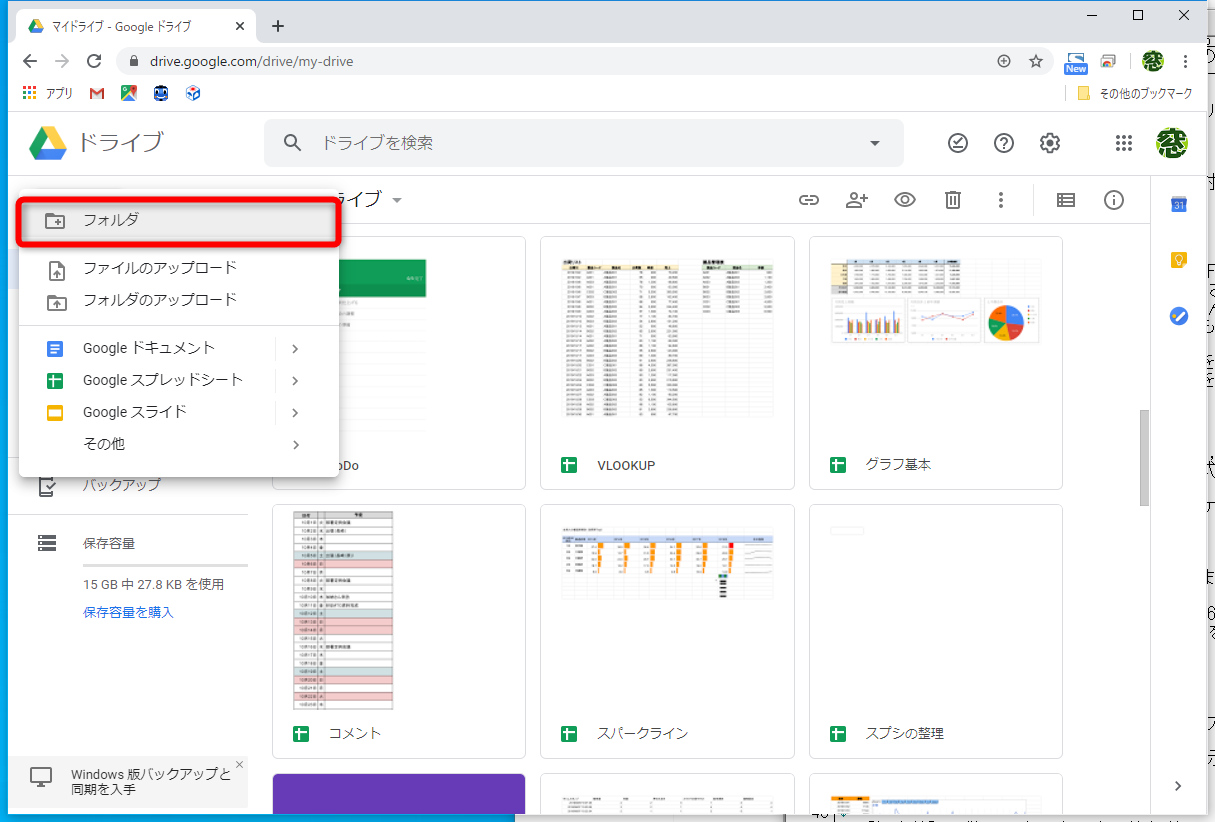Viewport: 1215px width, 822px height.
Task: Expand the Google ドキュメント submenu
Action: (x=148, y=347)
